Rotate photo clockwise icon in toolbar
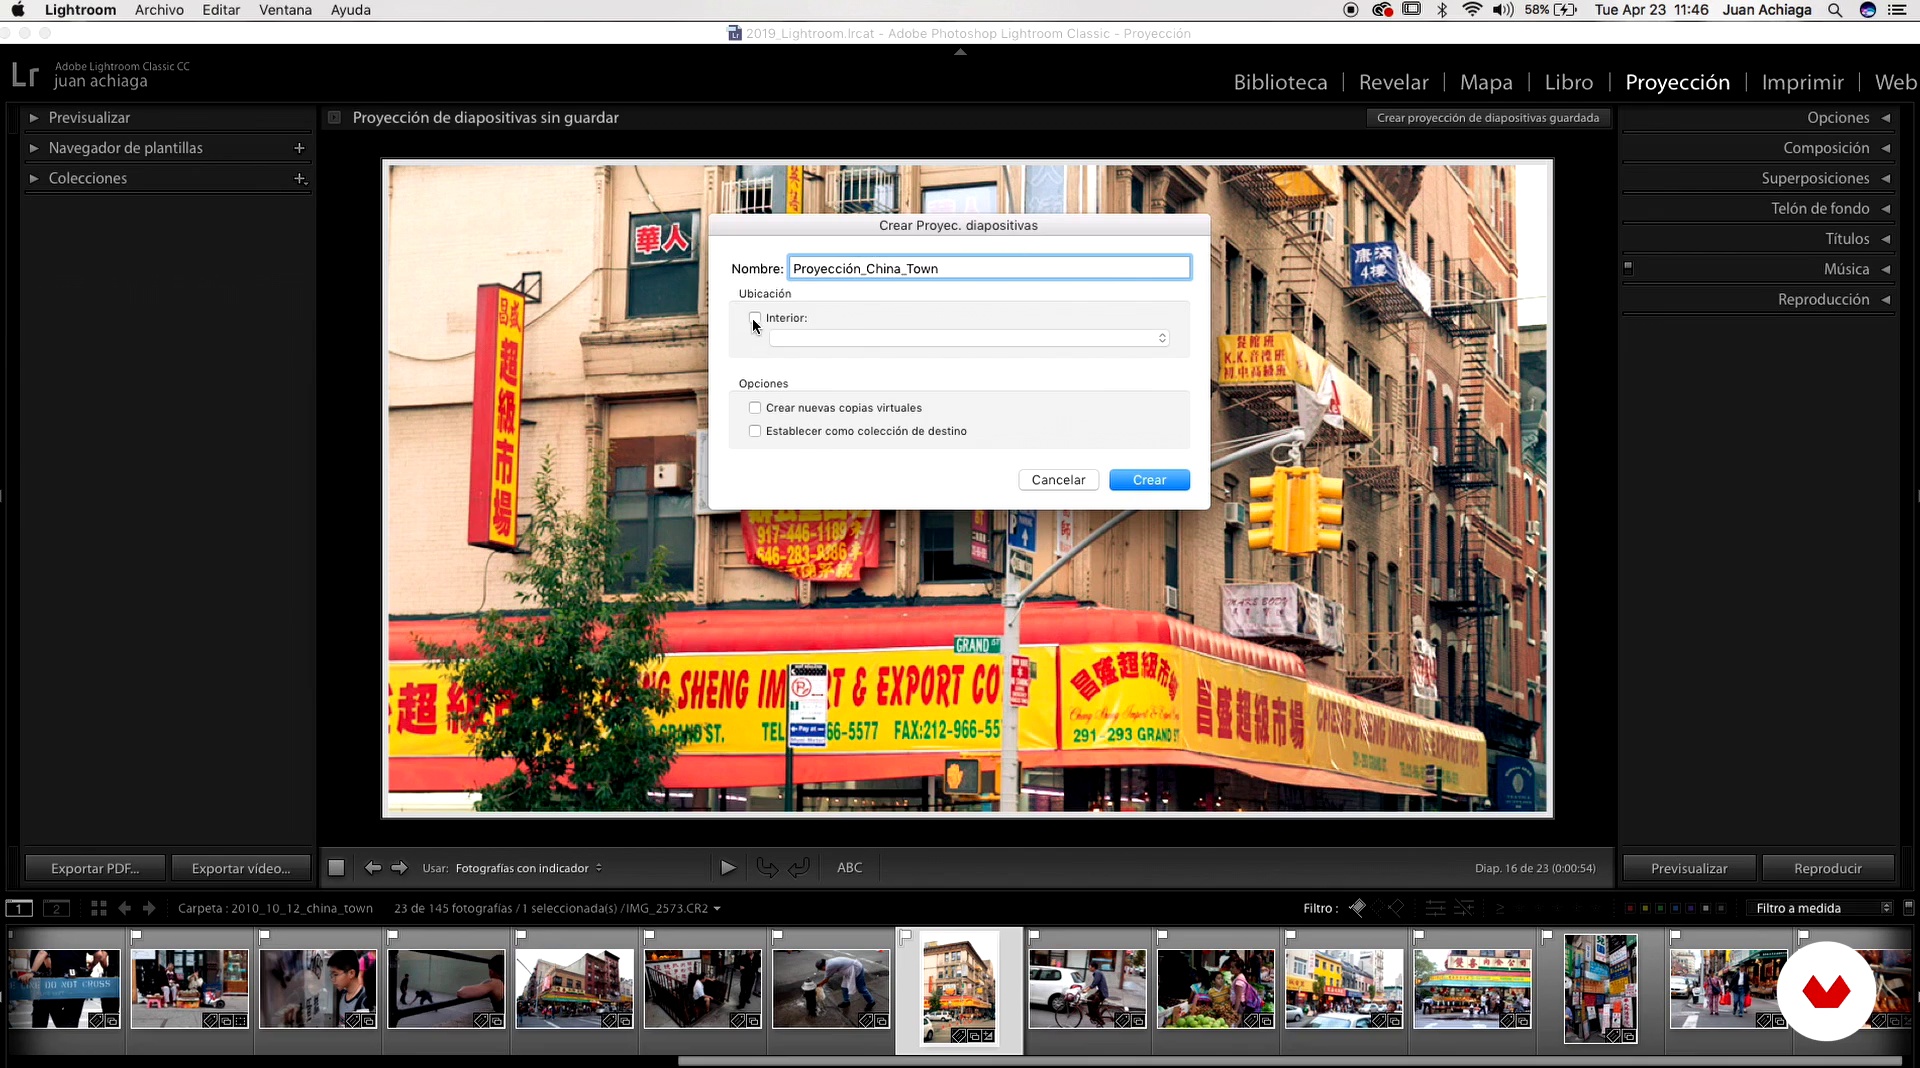The image size is (1920, 1068). [799, 868]
